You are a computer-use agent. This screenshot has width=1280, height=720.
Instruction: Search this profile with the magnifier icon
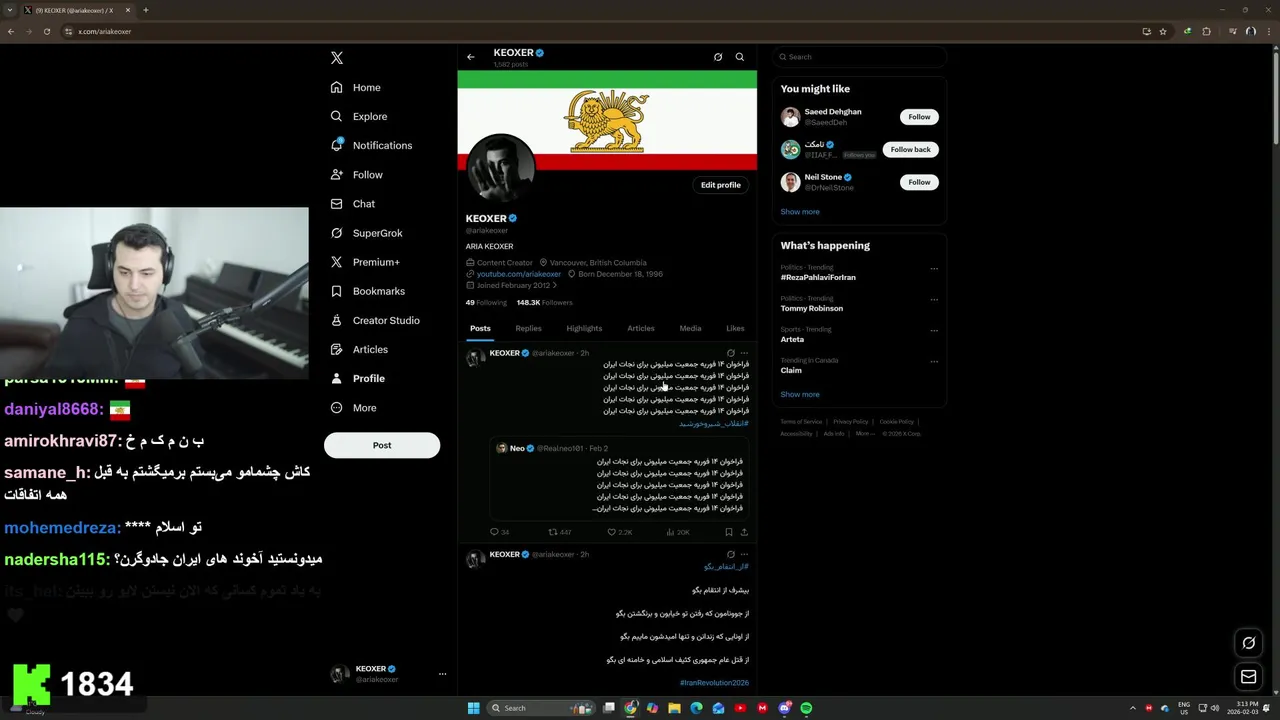[740, 57]
